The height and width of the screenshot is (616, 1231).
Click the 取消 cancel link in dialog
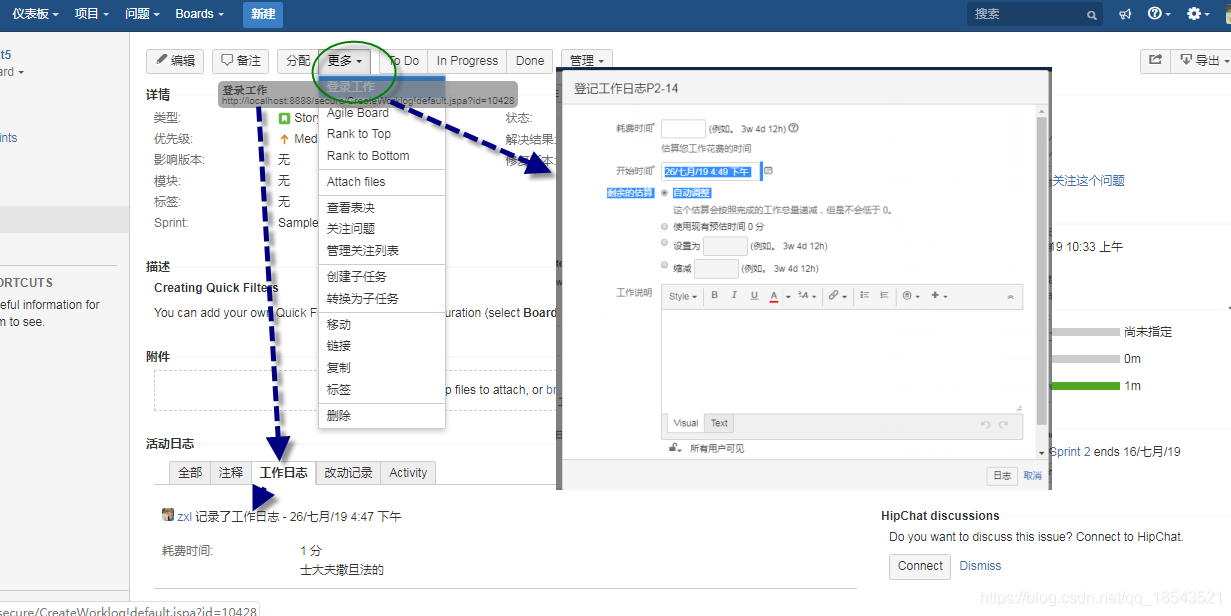coord(1032,476)
